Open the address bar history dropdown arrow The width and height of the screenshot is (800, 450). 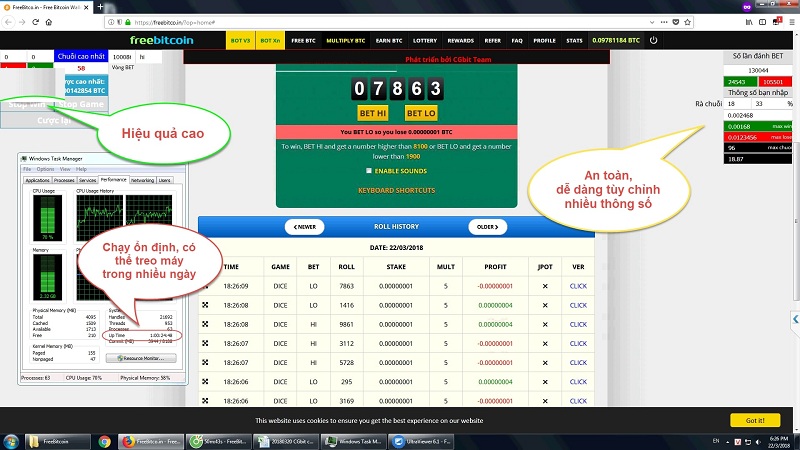(652, 22)
